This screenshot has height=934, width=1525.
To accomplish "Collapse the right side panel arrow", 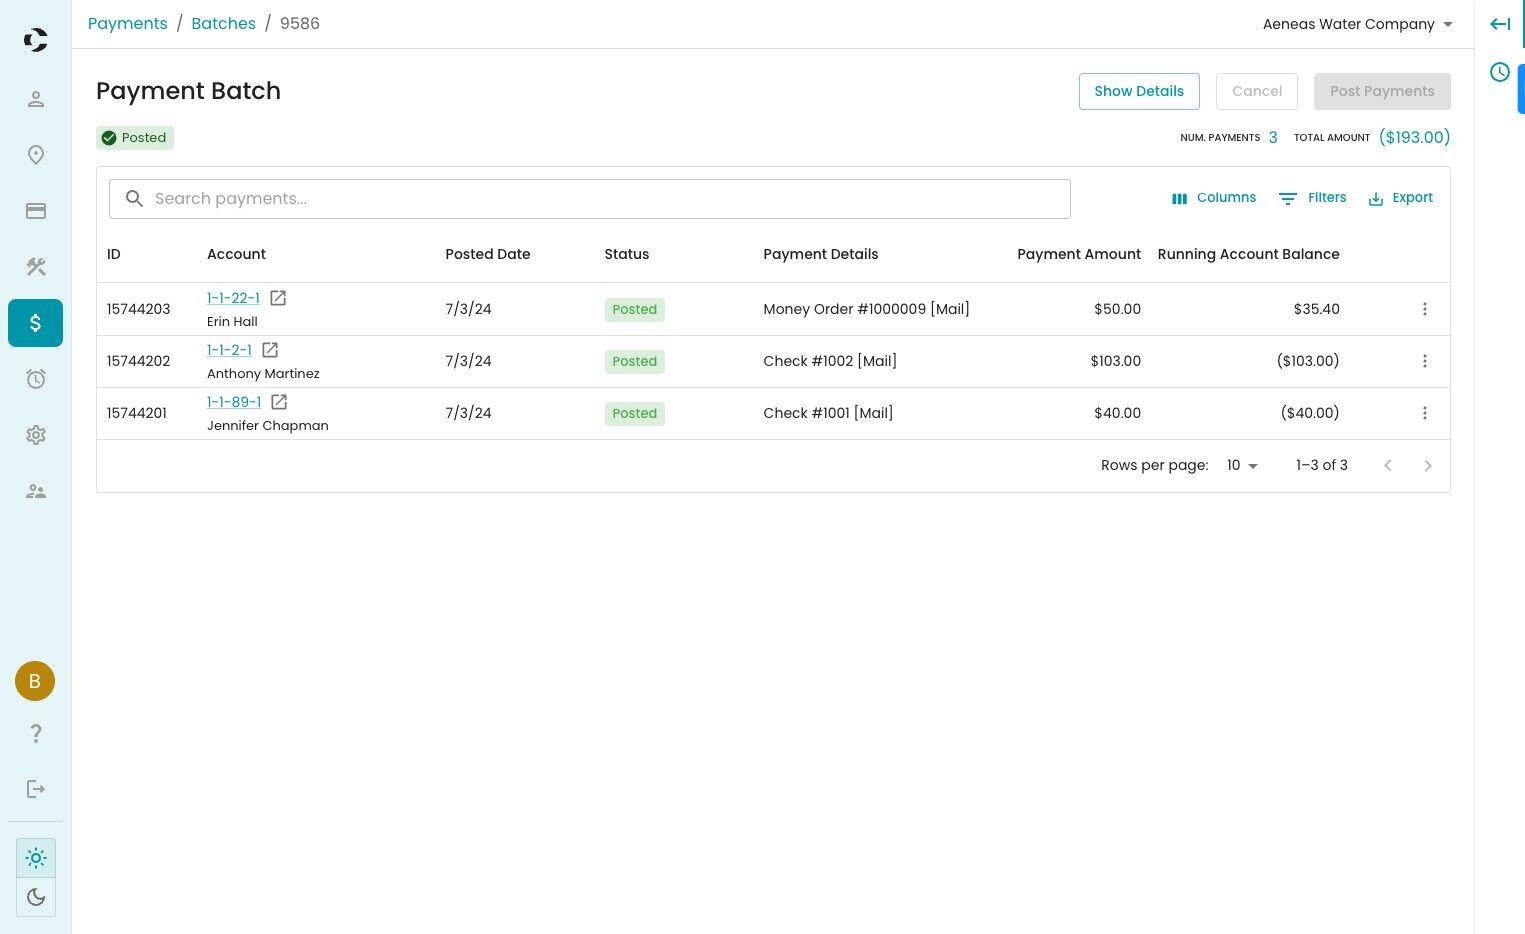I will click(1499, 24).
